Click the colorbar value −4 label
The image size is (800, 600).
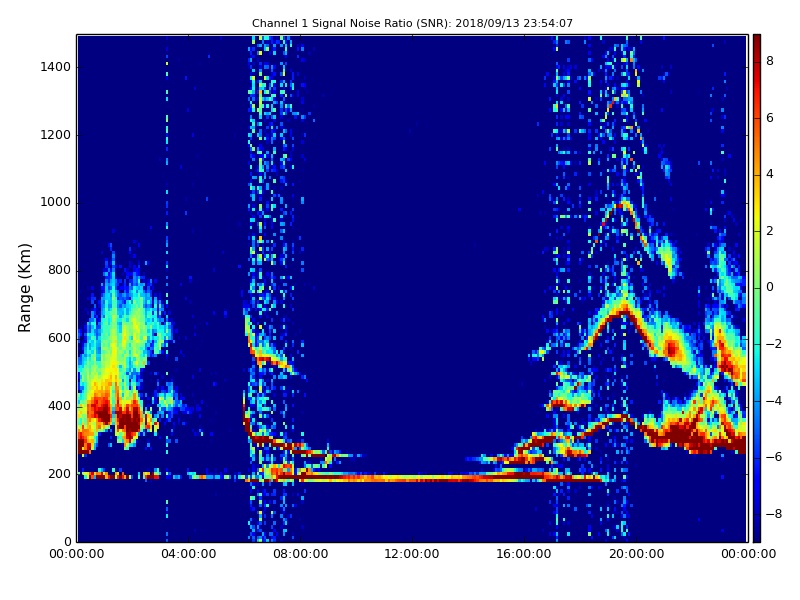pyautogui.click(x=774, y=401)
